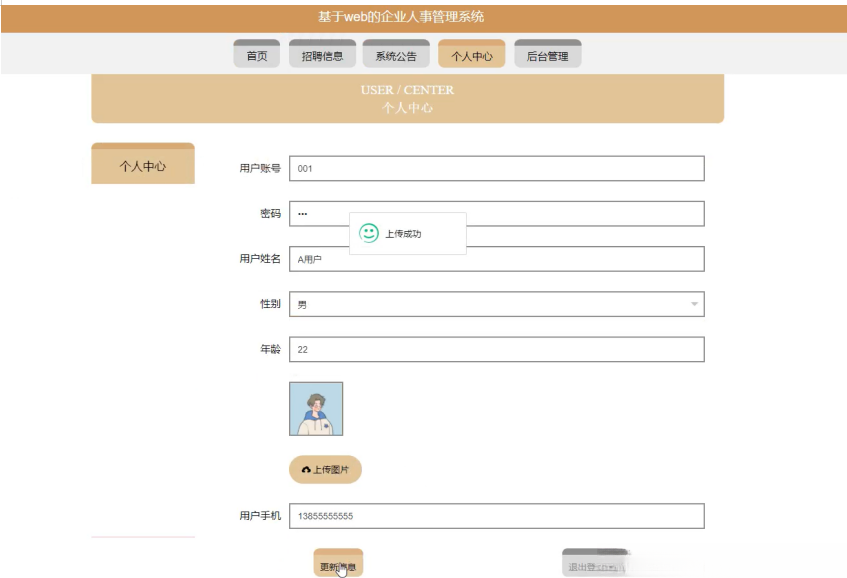Click the cloud upload icon on 上传图片 button
Screen dimensions: 847x578
click(x=305, y=469)
